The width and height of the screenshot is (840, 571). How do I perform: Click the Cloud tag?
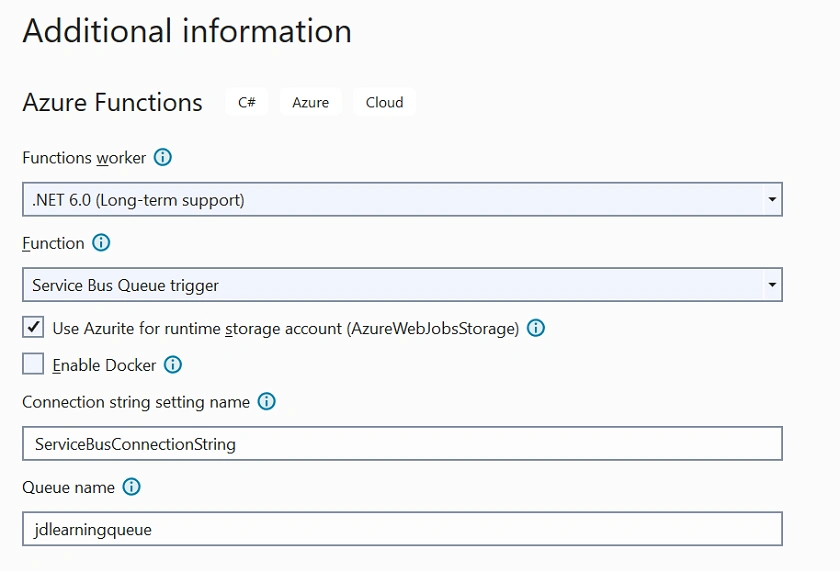[384, 102]
